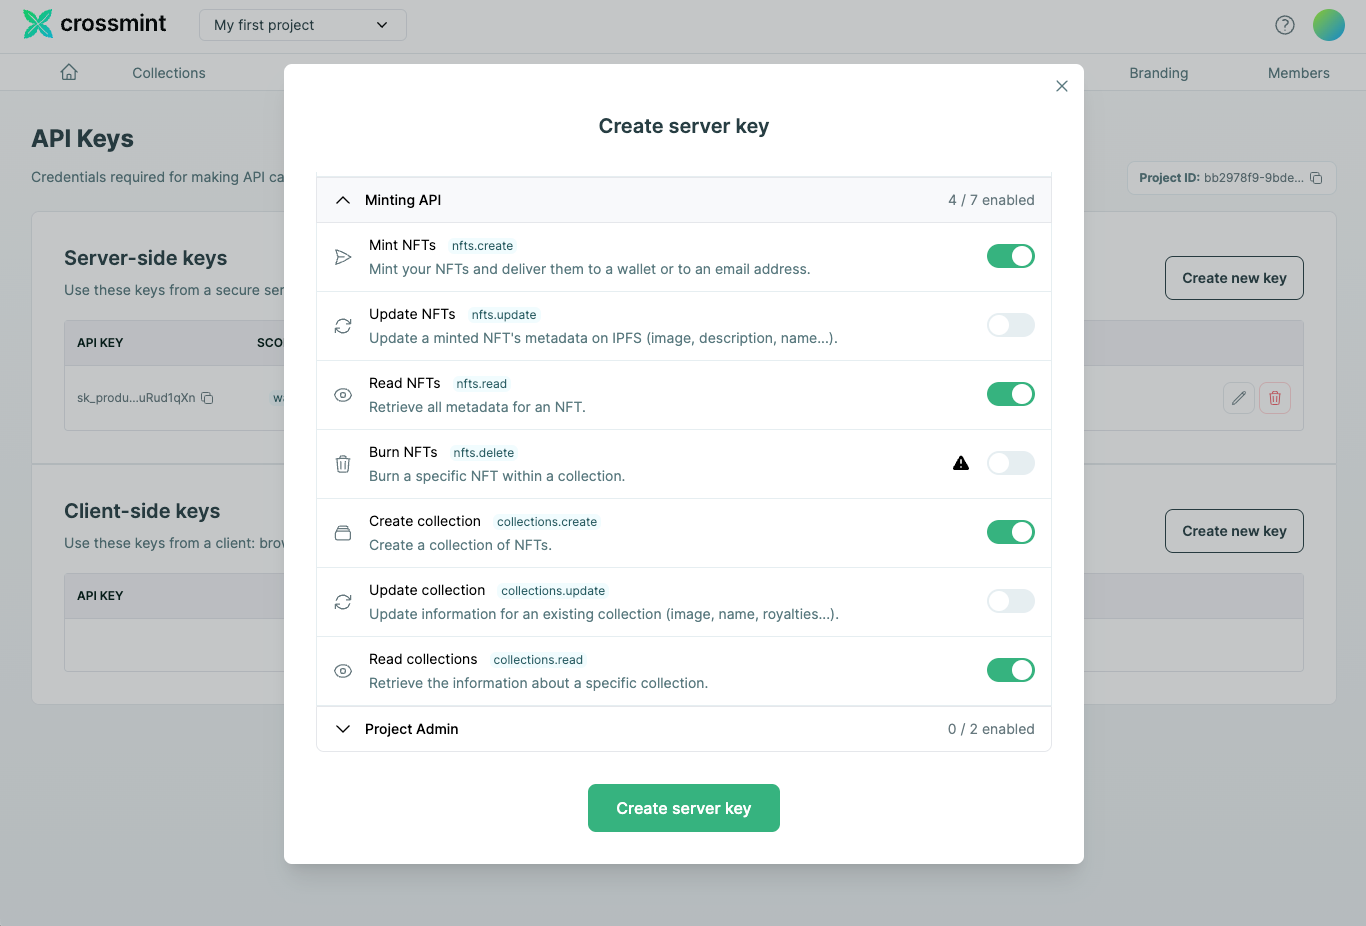The width and height of the screenshot is (1366, 926).
Task: Click the API Keys page heading
Action: point(82,139)
